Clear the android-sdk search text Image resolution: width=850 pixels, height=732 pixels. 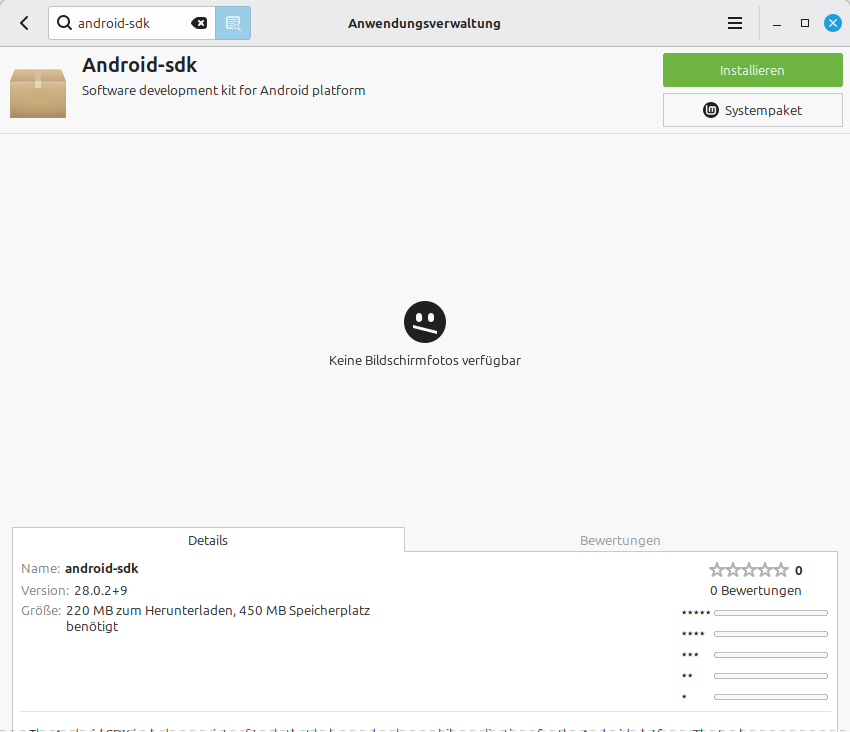pyautogui.click(x=199, y=23)
